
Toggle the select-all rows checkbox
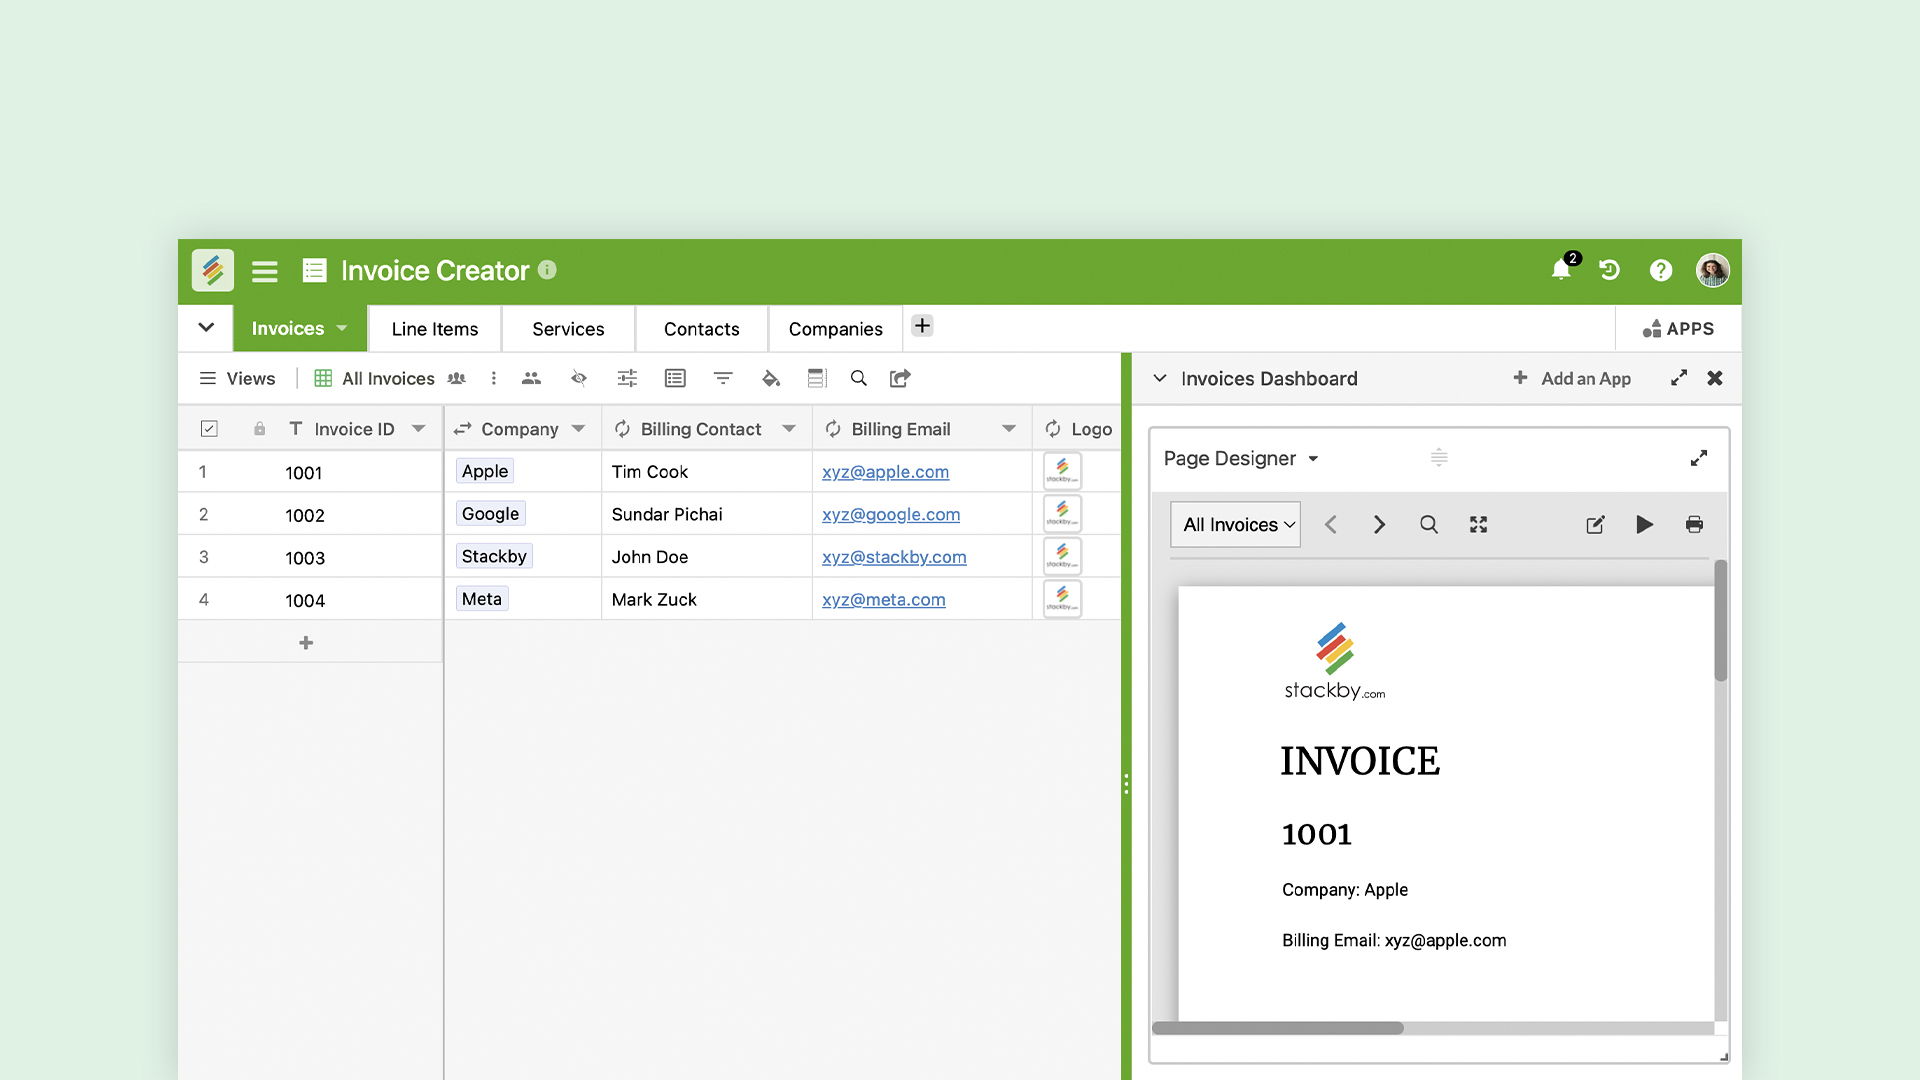(209, 429)
